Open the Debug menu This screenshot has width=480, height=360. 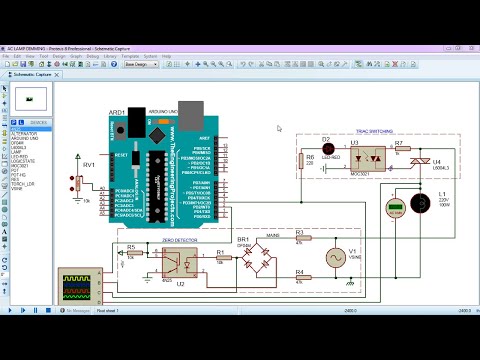93,56
